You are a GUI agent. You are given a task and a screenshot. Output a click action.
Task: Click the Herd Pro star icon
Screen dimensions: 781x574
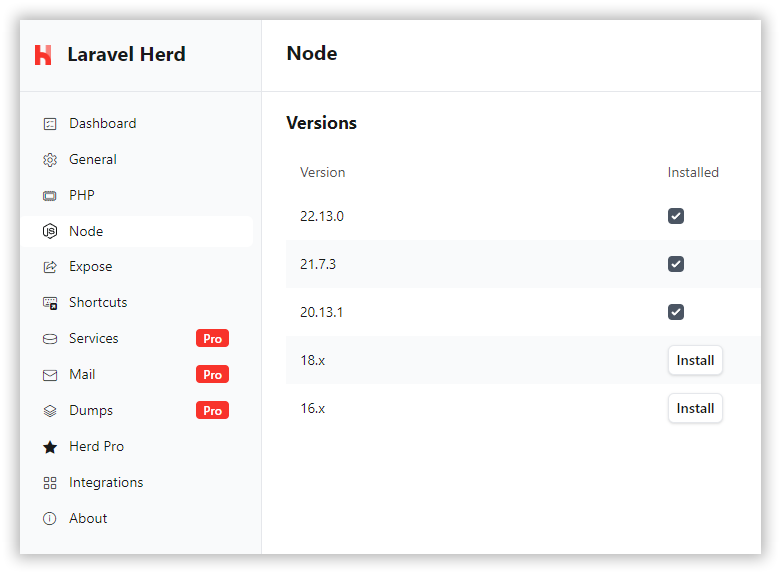pos(50,447)
